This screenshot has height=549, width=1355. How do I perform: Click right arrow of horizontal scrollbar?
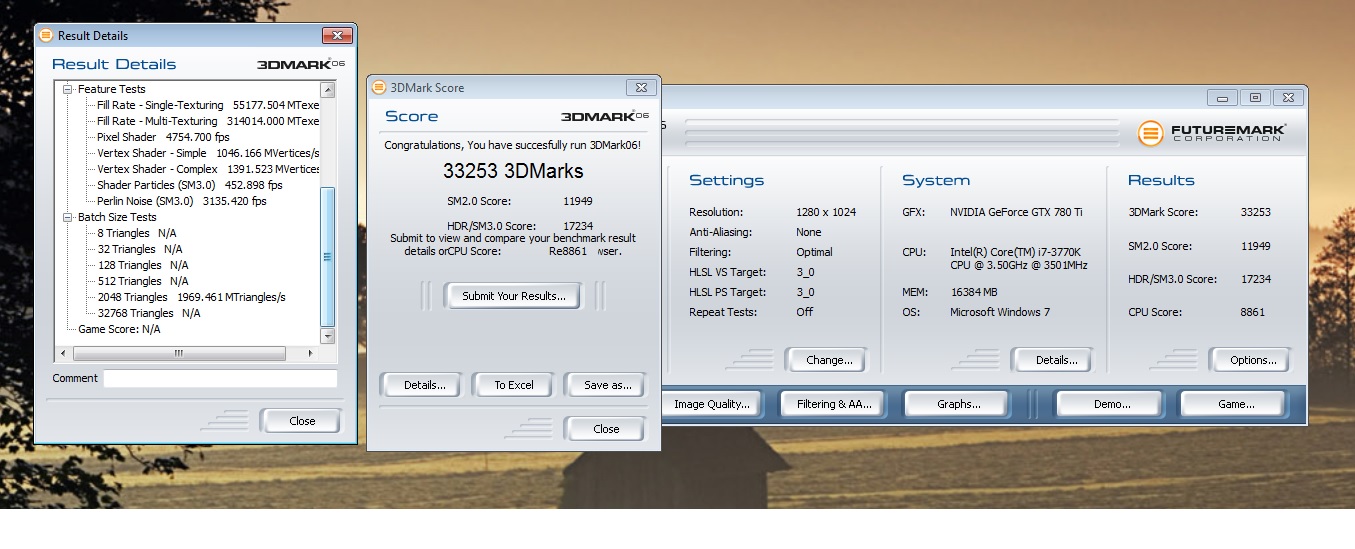coord(311,353)
